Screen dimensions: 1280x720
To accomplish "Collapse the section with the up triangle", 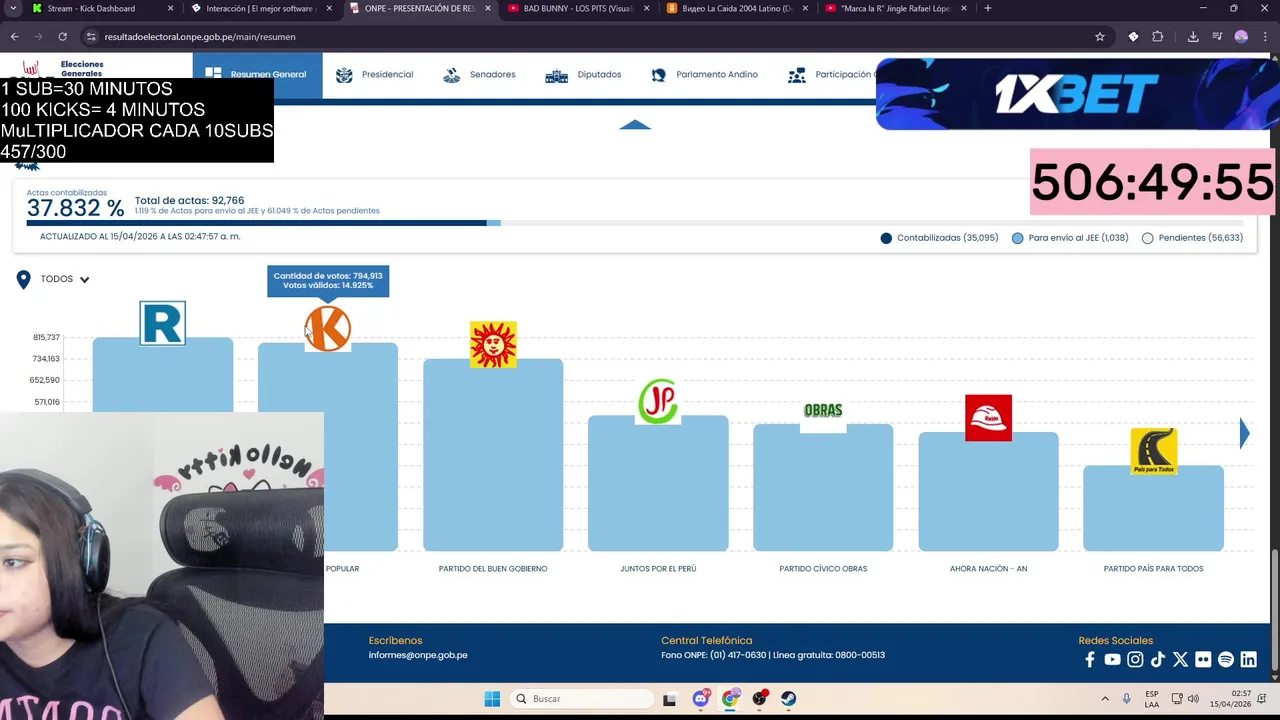I will click(x=635, y=125).
